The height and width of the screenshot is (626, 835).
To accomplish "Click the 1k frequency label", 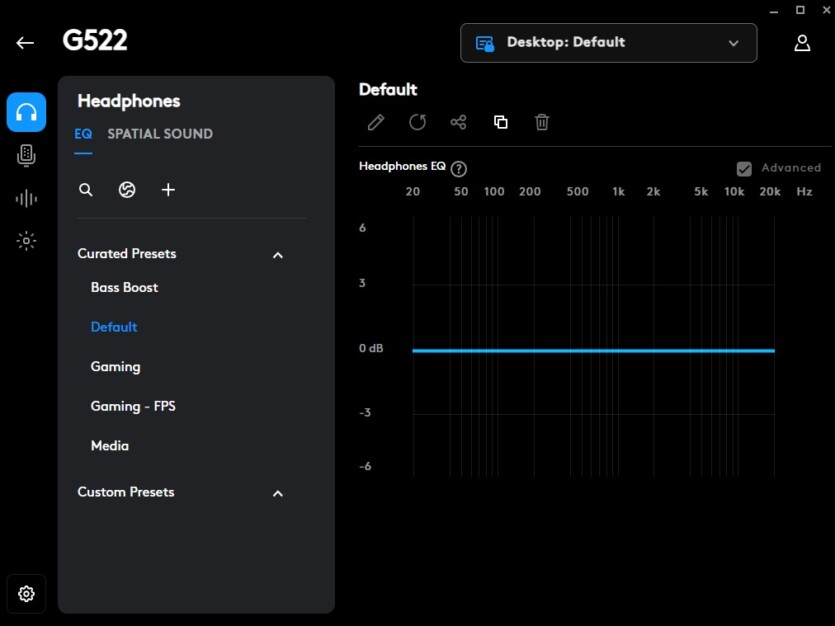I will coord(618,192).
